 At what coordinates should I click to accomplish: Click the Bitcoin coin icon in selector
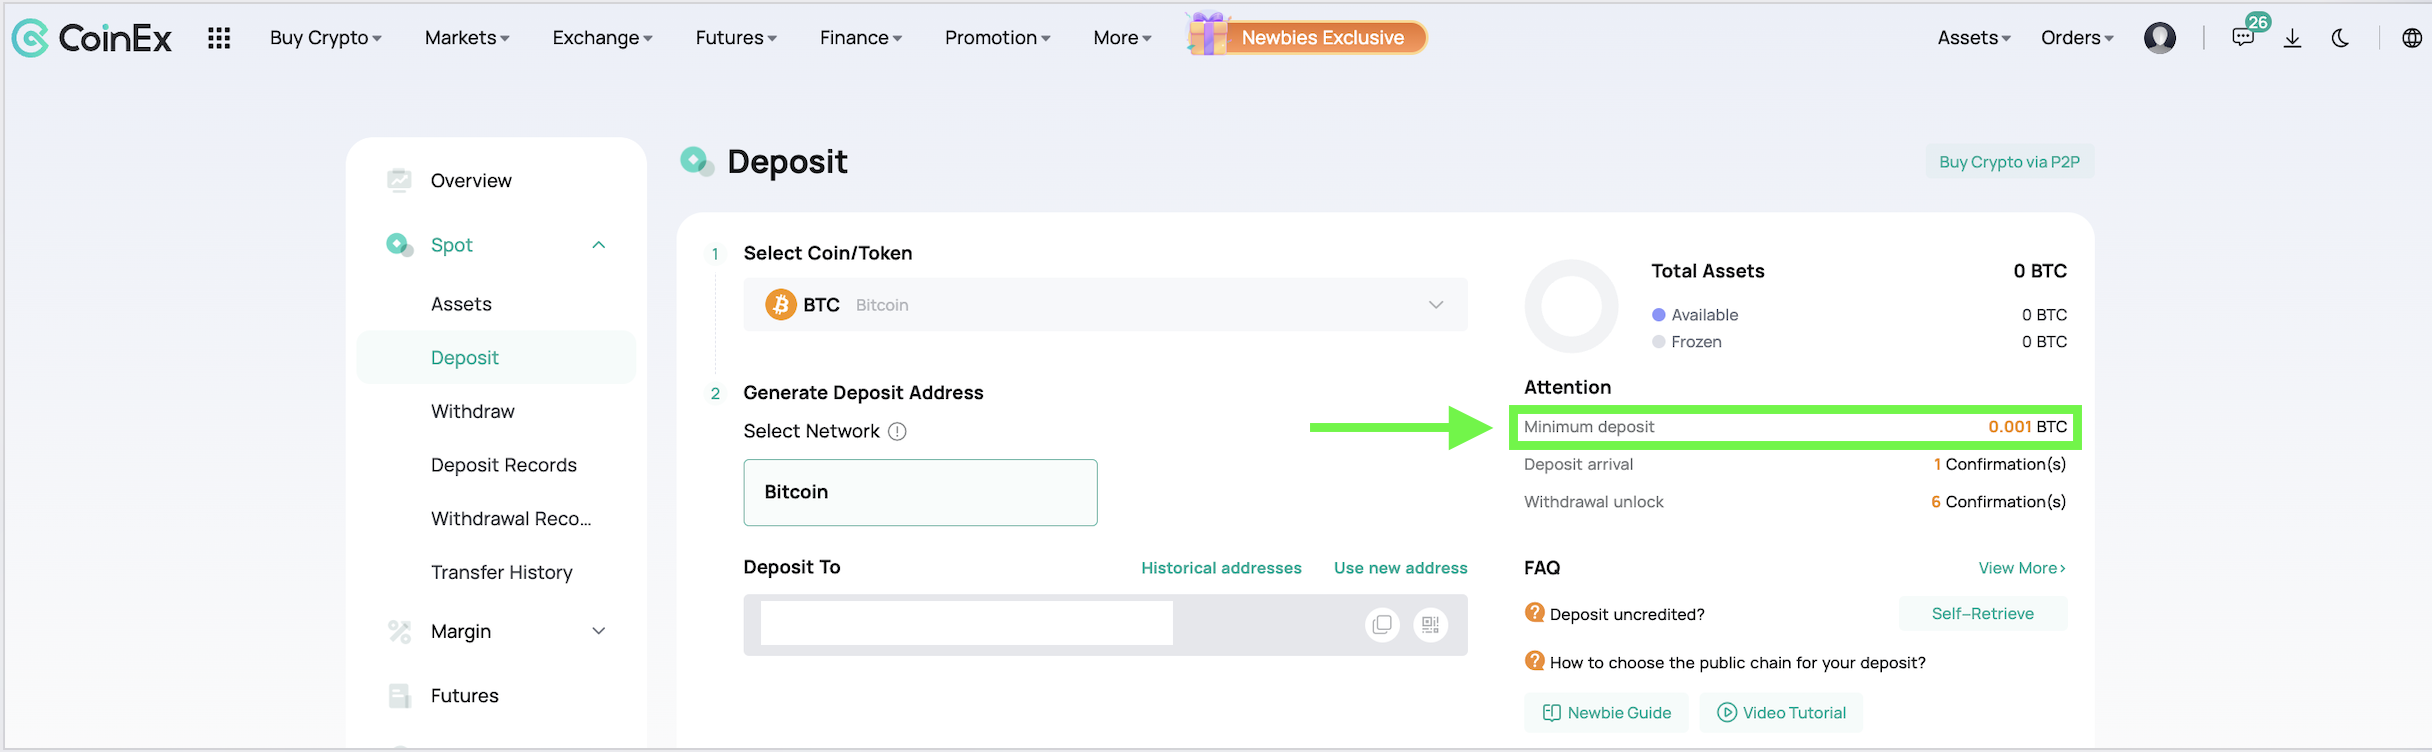pos(780,304)
